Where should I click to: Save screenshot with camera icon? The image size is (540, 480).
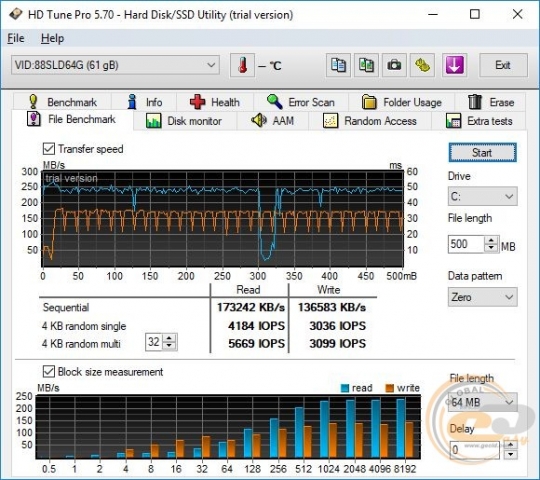click(x=394, y=65)
